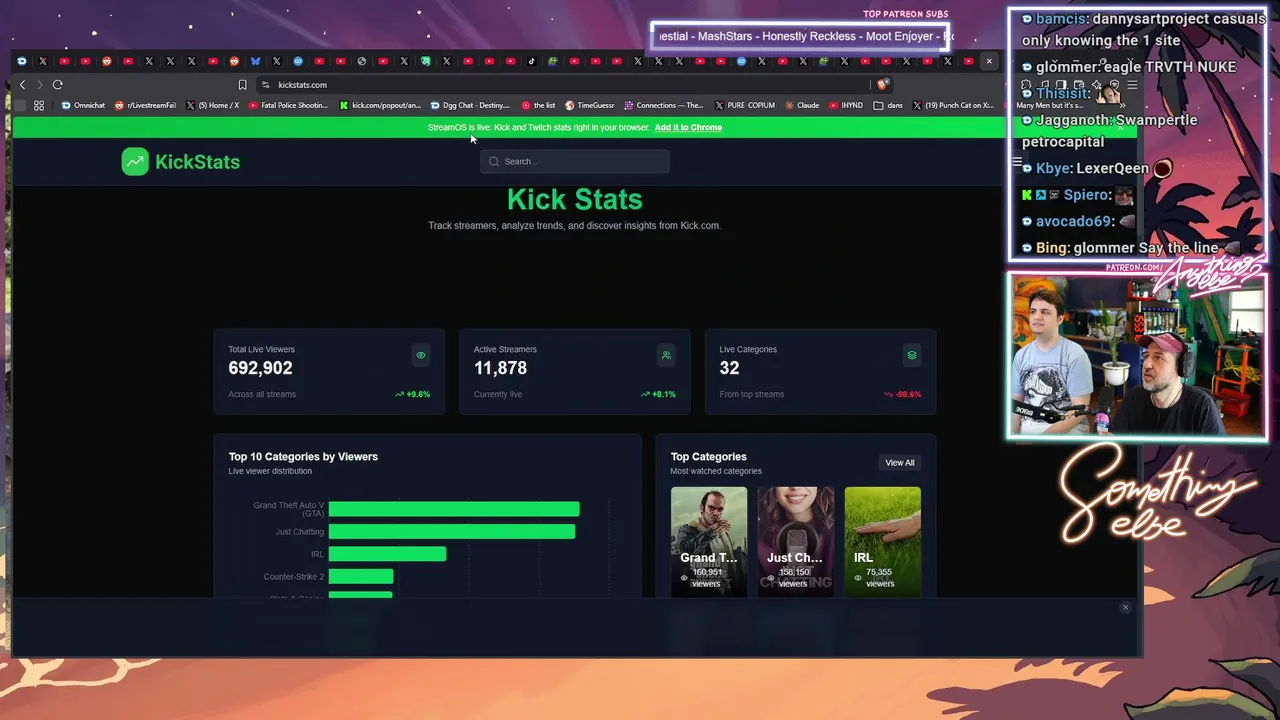
Task: Click the 11,878 active streamers value
Action: pyautogui.click(x=500, y=368)
